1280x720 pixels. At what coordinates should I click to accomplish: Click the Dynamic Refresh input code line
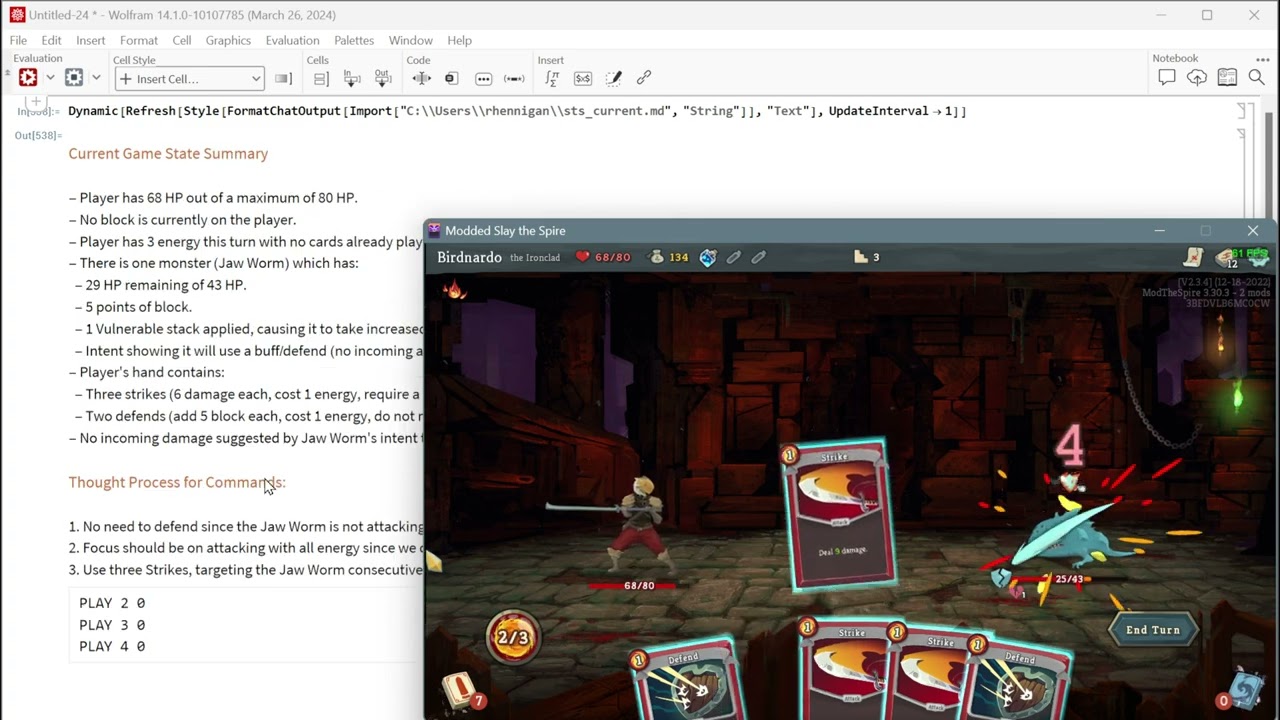(517, 111)
